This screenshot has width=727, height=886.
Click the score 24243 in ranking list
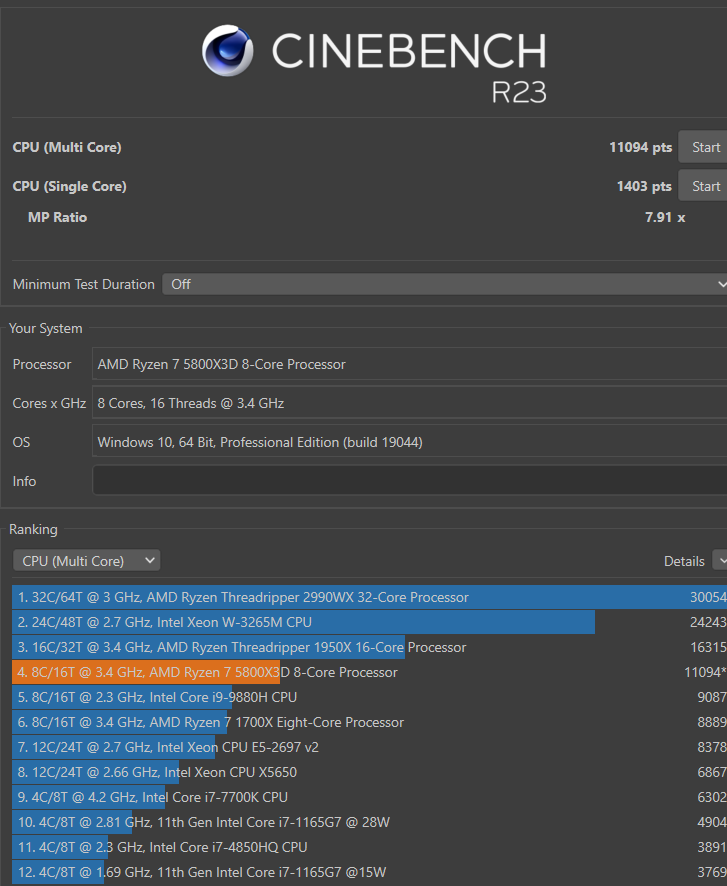(x=708, y=622)
